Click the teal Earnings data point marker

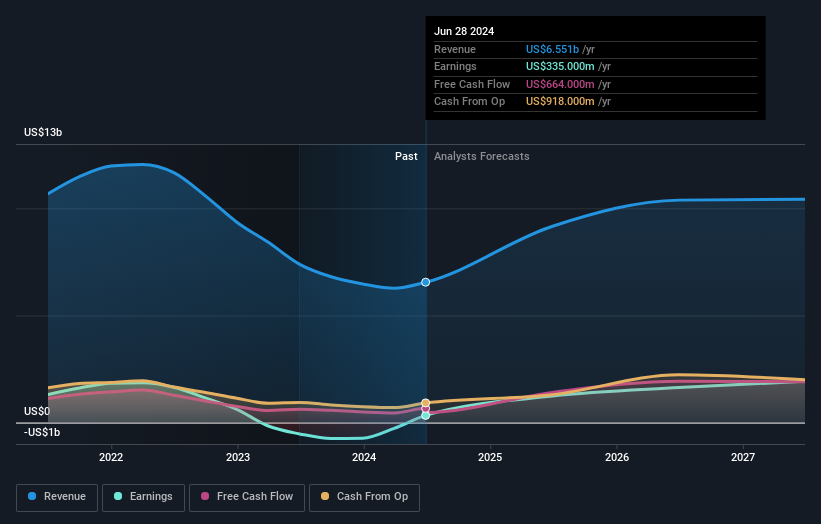[x=426, y=416]
